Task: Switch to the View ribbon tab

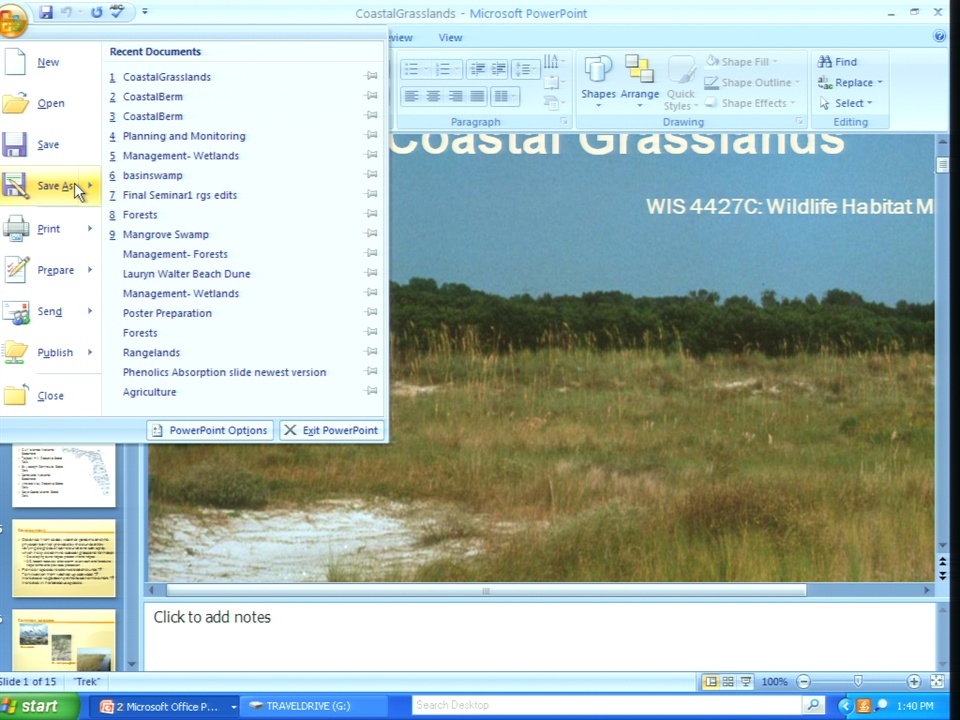Action: click(450, 37)
